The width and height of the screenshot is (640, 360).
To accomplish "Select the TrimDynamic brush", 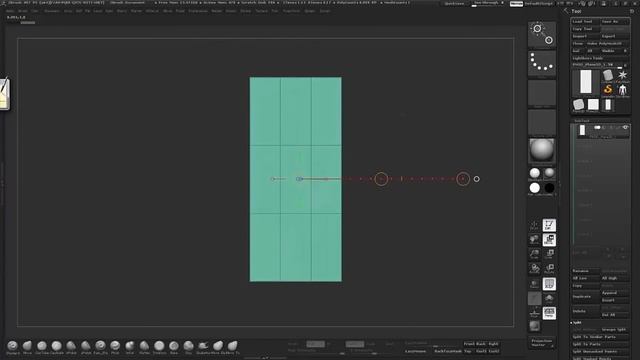I will (159, 347).
